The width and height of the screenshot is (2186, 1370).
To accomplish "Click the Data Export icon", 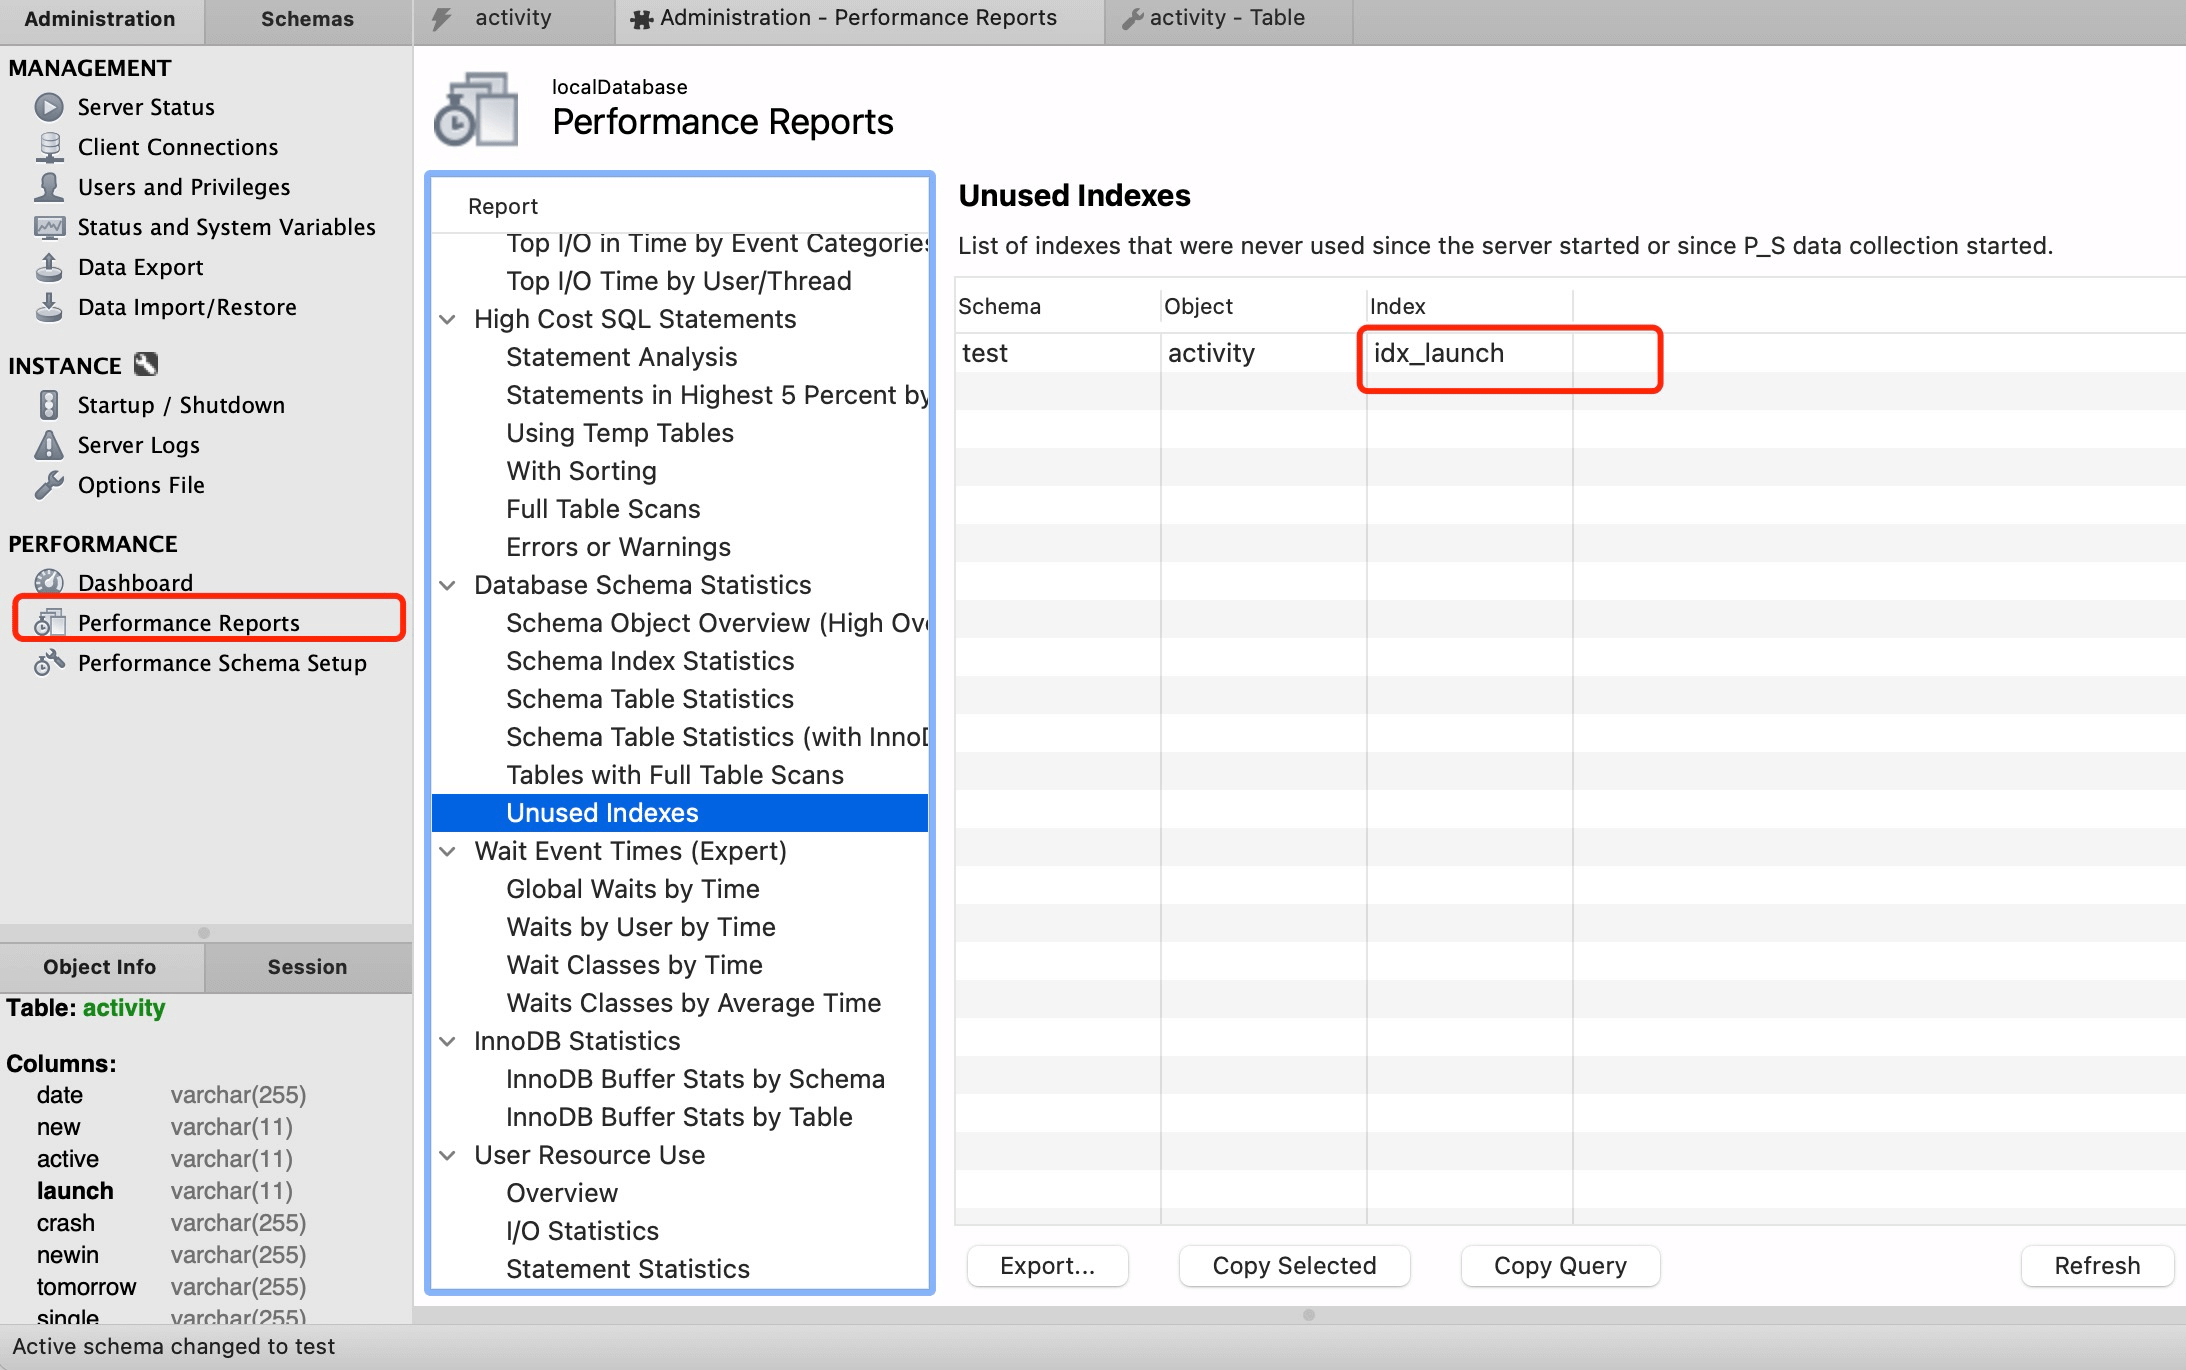I will coord(49,267).
